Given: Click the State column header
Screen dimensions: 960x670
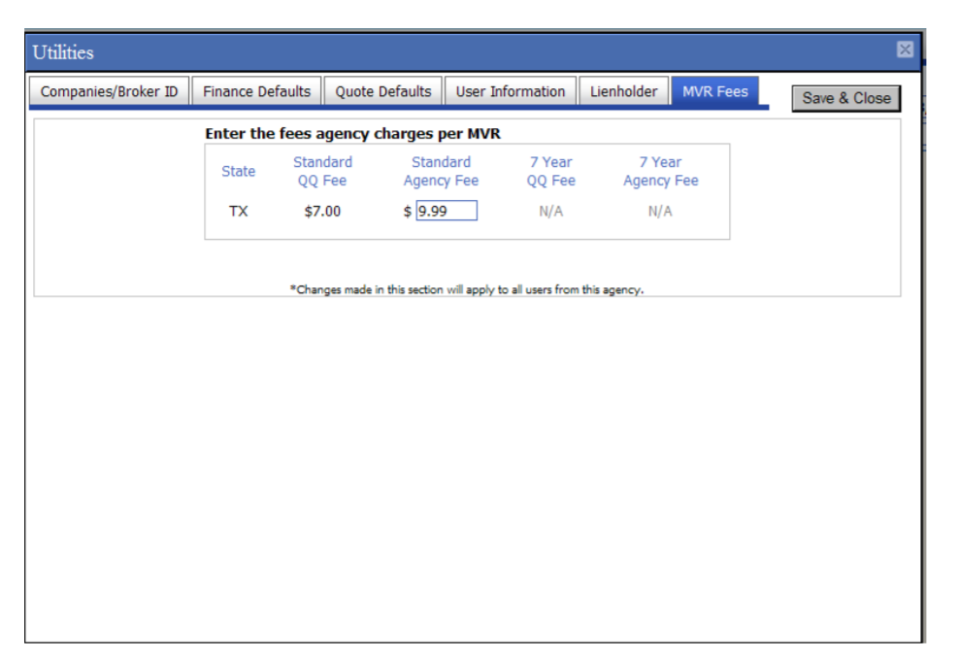Looking at the screenshot, I should click(x=238, y=171).
